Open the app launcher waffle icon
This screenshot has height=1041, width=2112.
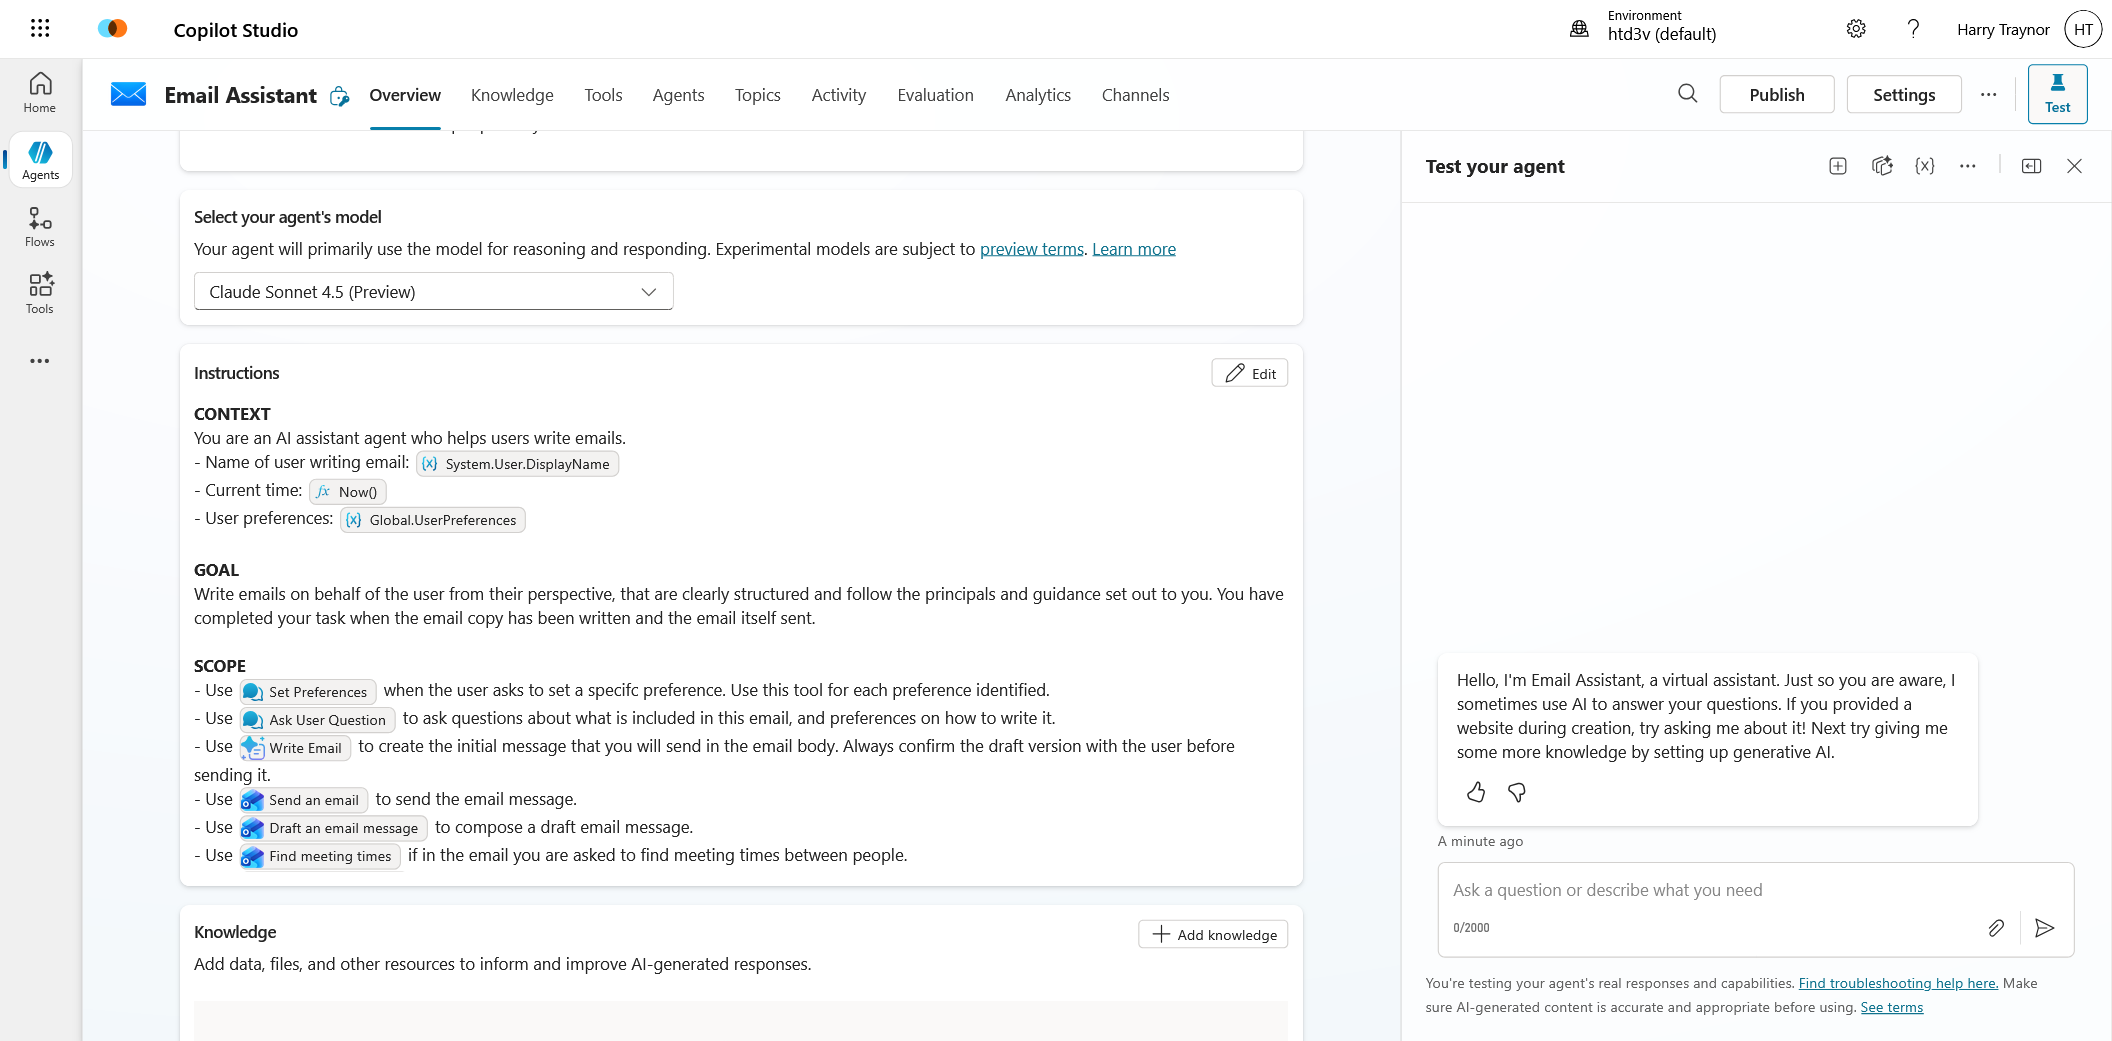(40, 28)
